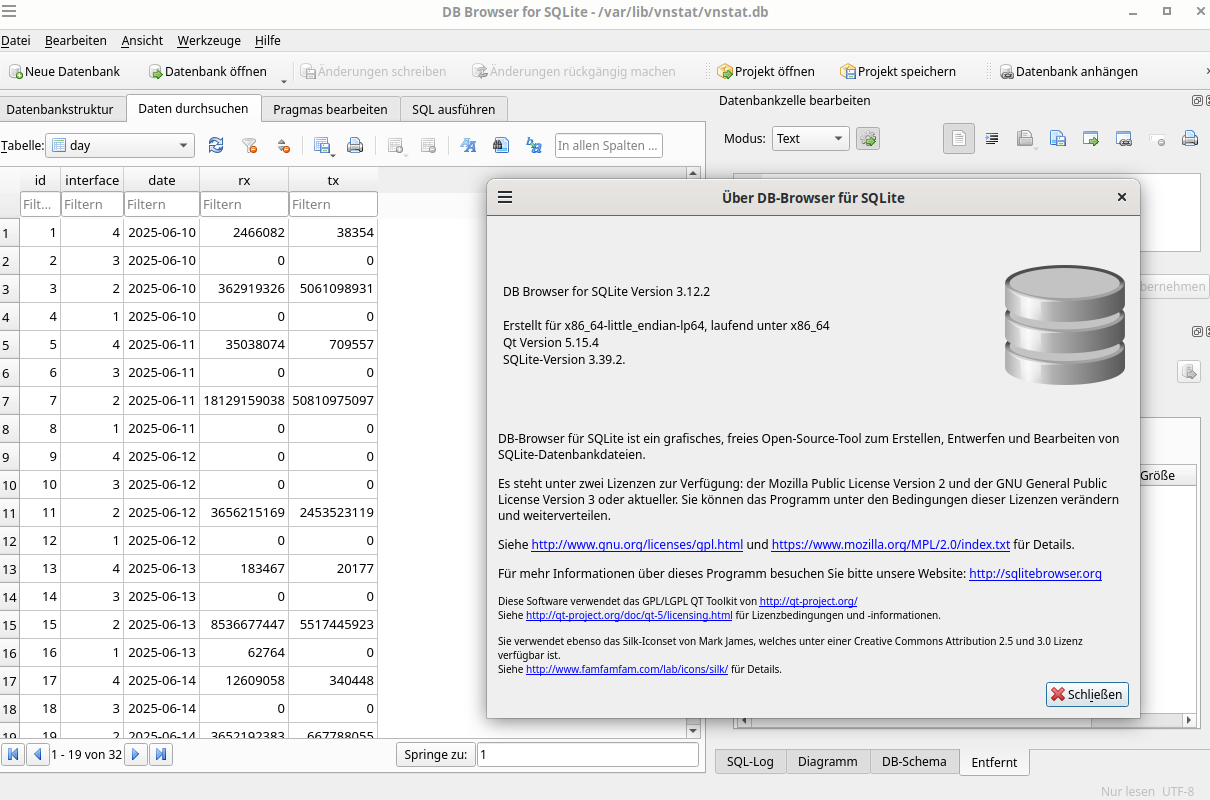Click the rx column filter field
This screenshot has width=1210, height=800.
tap(244, 204)
